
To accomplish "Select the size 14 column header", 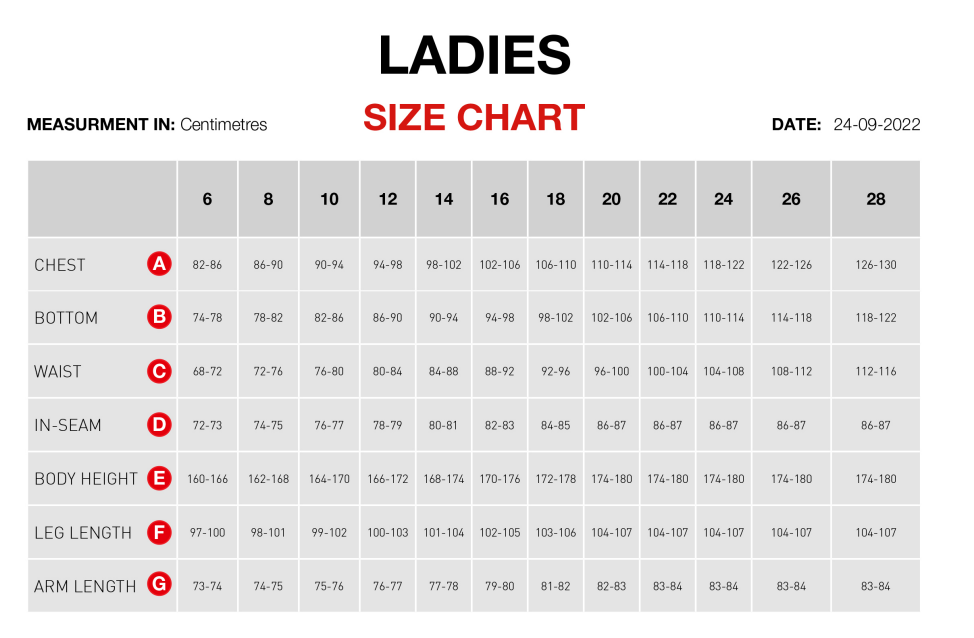I will point(444,199).
